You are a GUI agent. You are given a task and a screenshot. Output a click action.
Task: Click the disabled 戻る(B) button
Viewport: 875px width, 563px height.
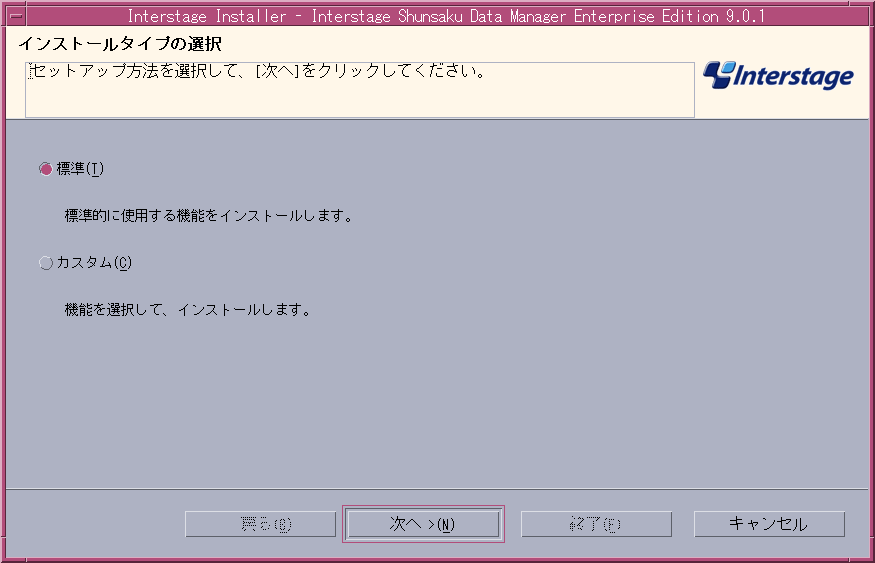click(260, 524)
